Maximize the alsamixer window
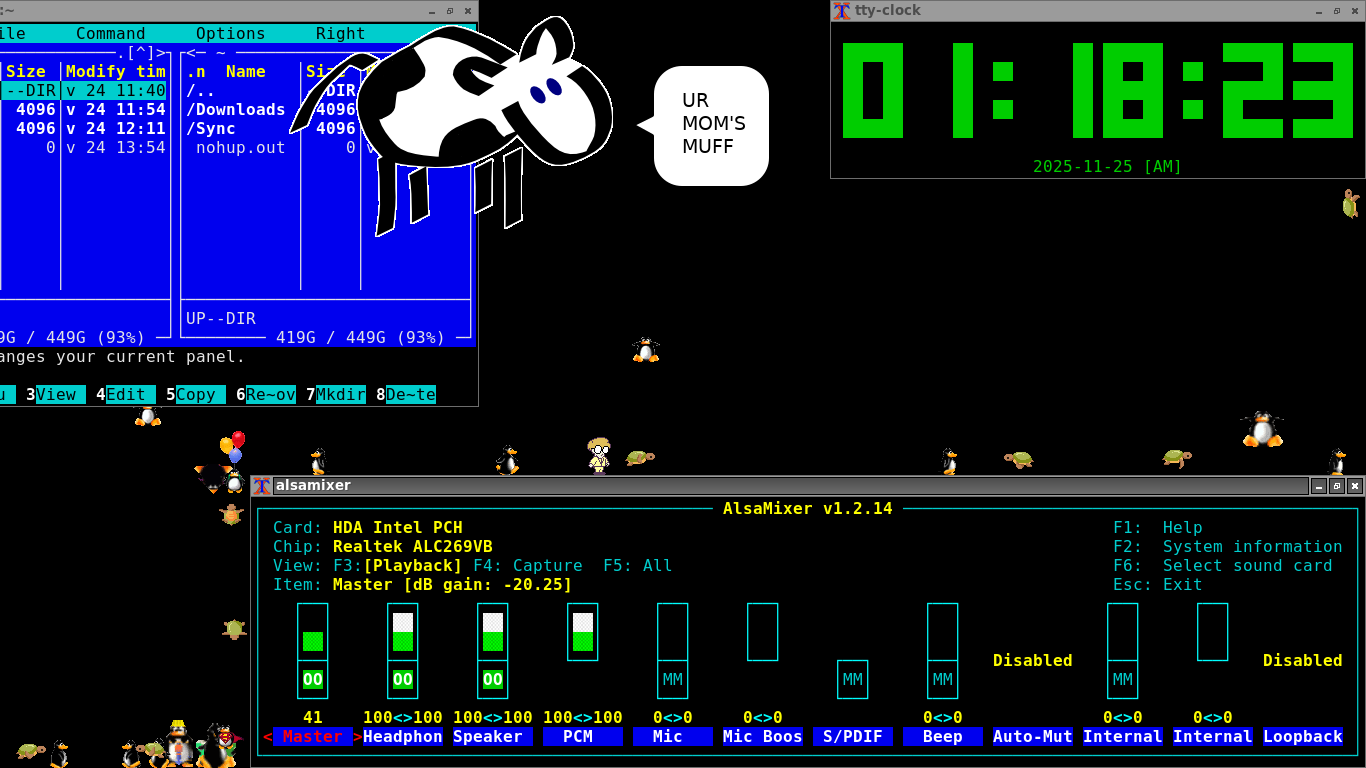The image size is (1366, 768). [1337, 486]
